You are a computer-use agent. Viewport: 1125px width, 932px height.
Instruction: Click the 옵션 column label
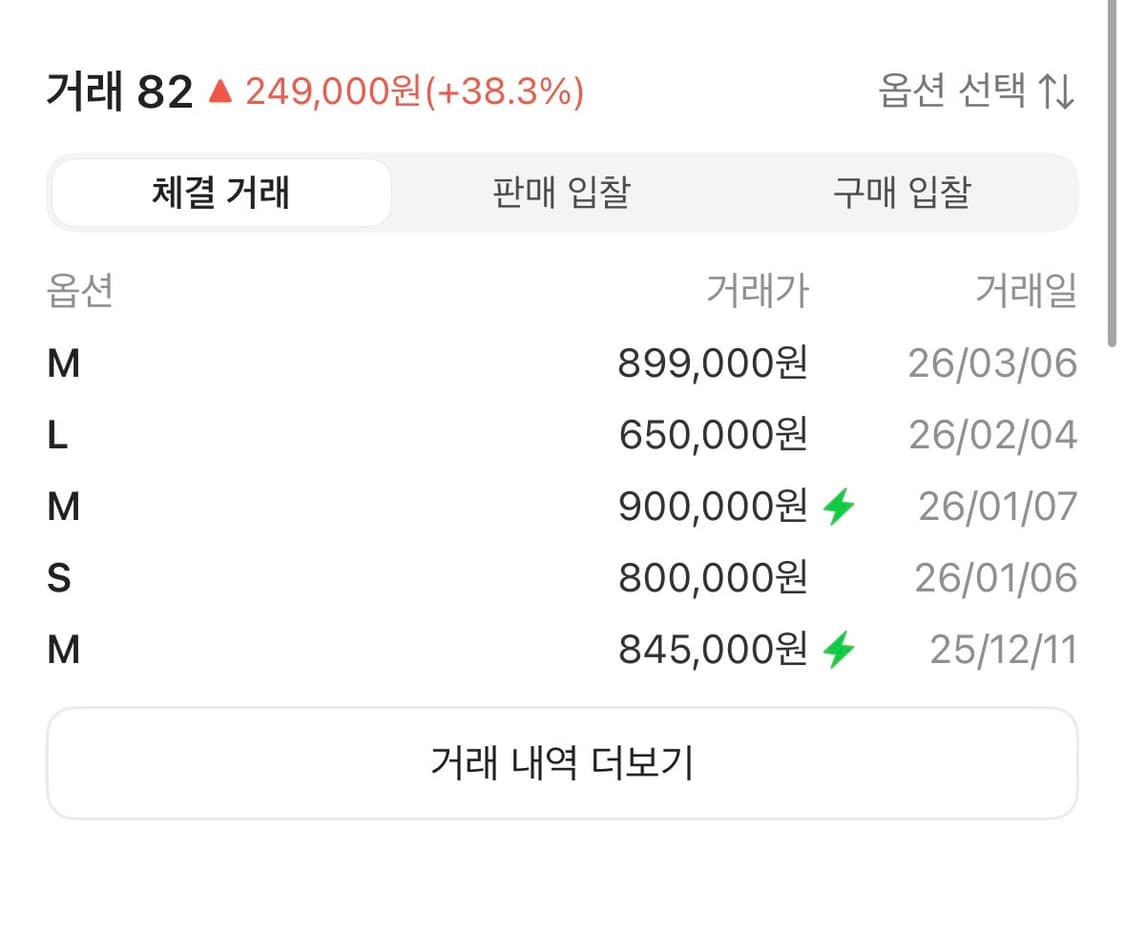[80, 291]
